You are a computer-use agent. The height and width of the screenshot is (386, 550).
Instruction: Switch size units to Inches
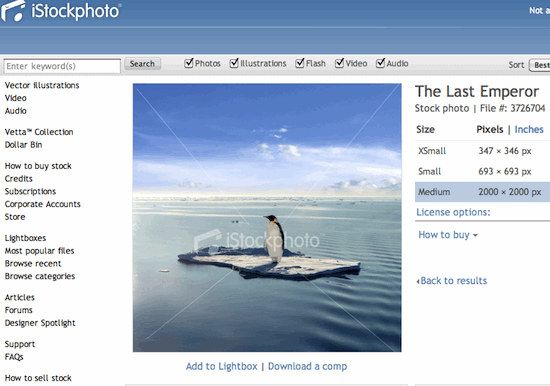coord(529,129)
